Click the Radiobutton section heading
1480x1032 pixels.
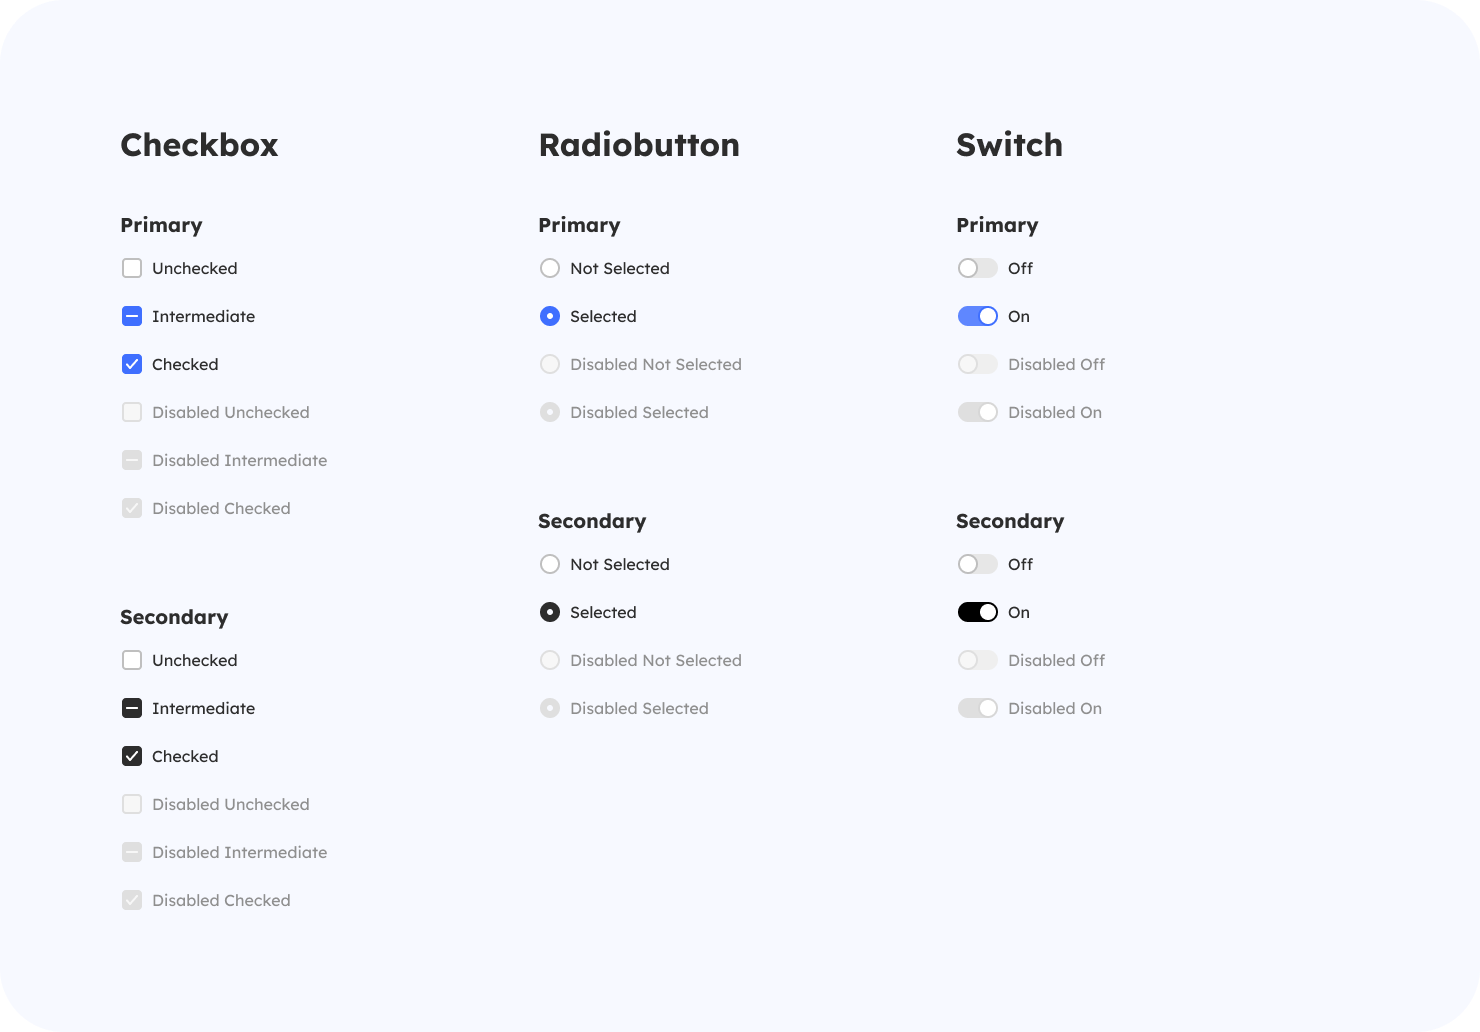[639, 145]
